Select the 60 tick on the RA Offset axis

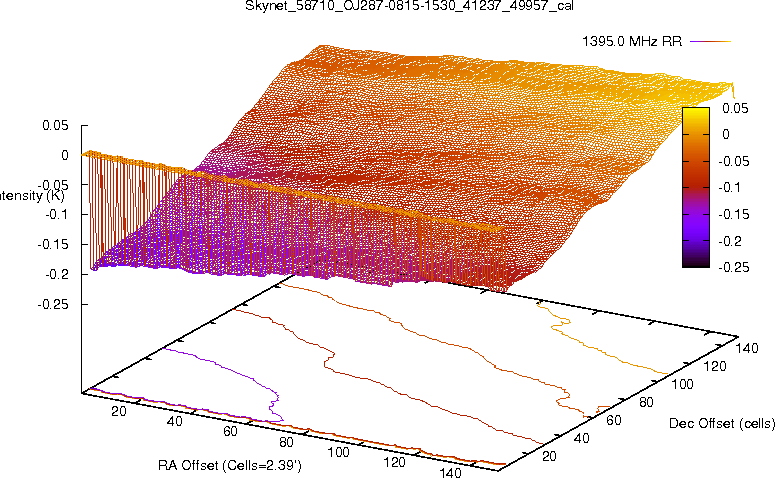(230, 432)
